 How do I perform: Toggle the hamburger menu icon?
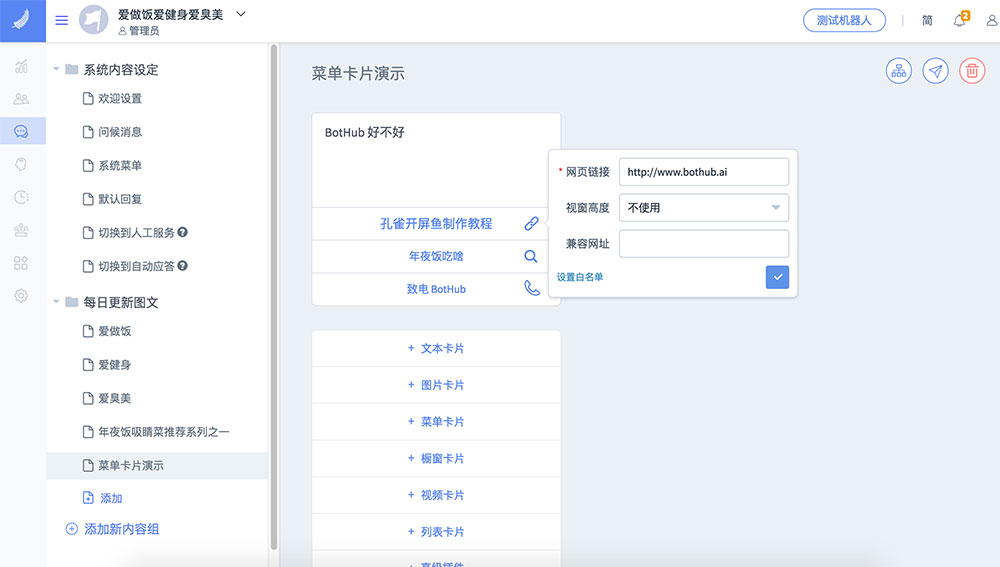pos(61,20)
